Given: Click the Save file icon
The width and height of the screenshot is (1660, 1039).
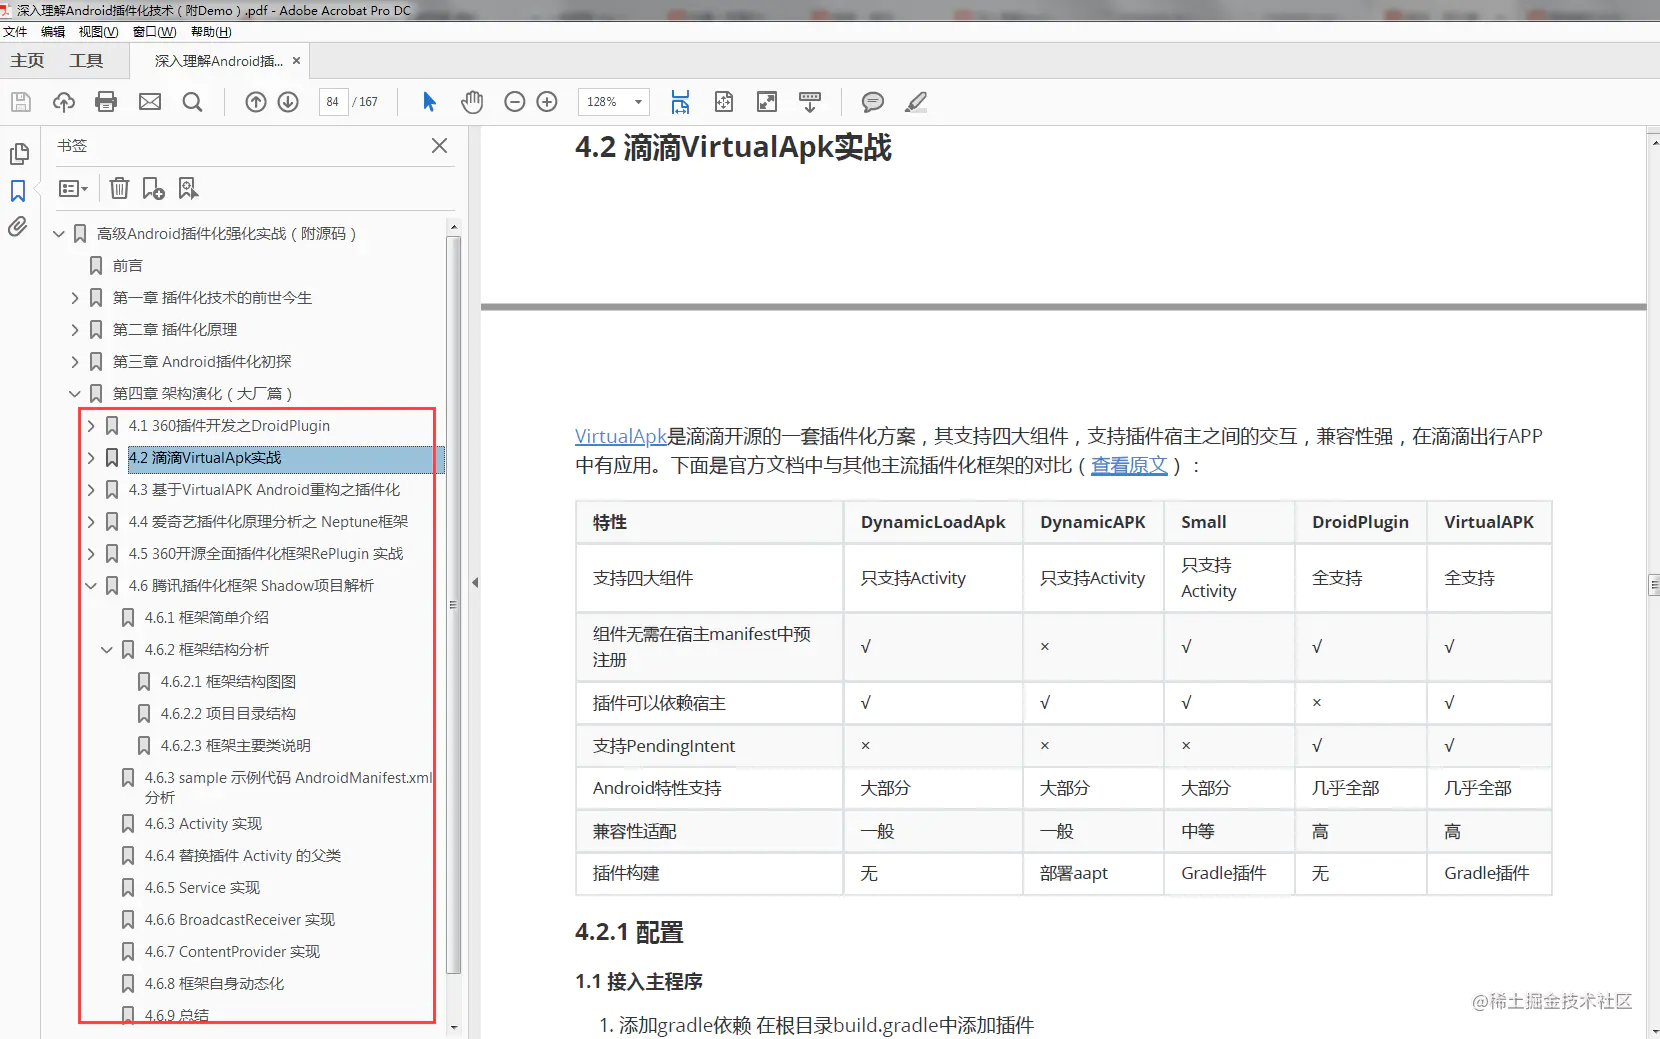Looking at the screenshot, I should 21,102.
